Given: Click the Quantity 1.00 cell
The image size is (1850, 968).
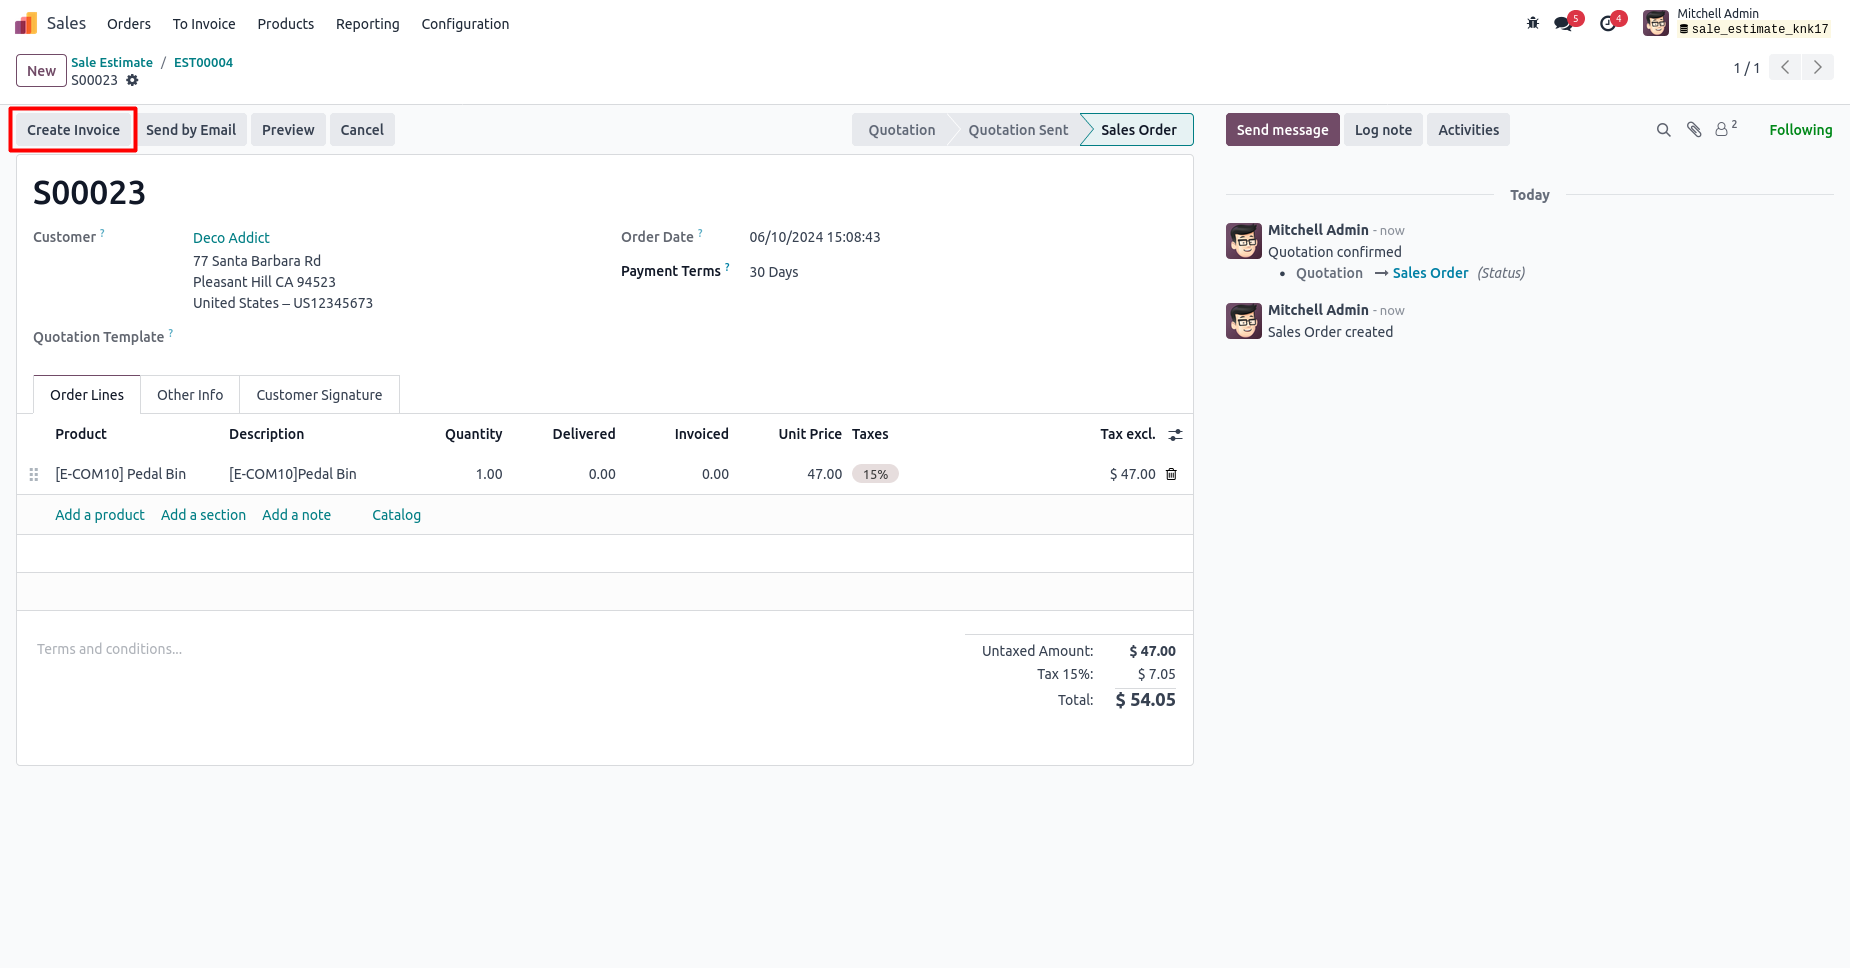Looking at the screenshot, I should click(488, 474).
